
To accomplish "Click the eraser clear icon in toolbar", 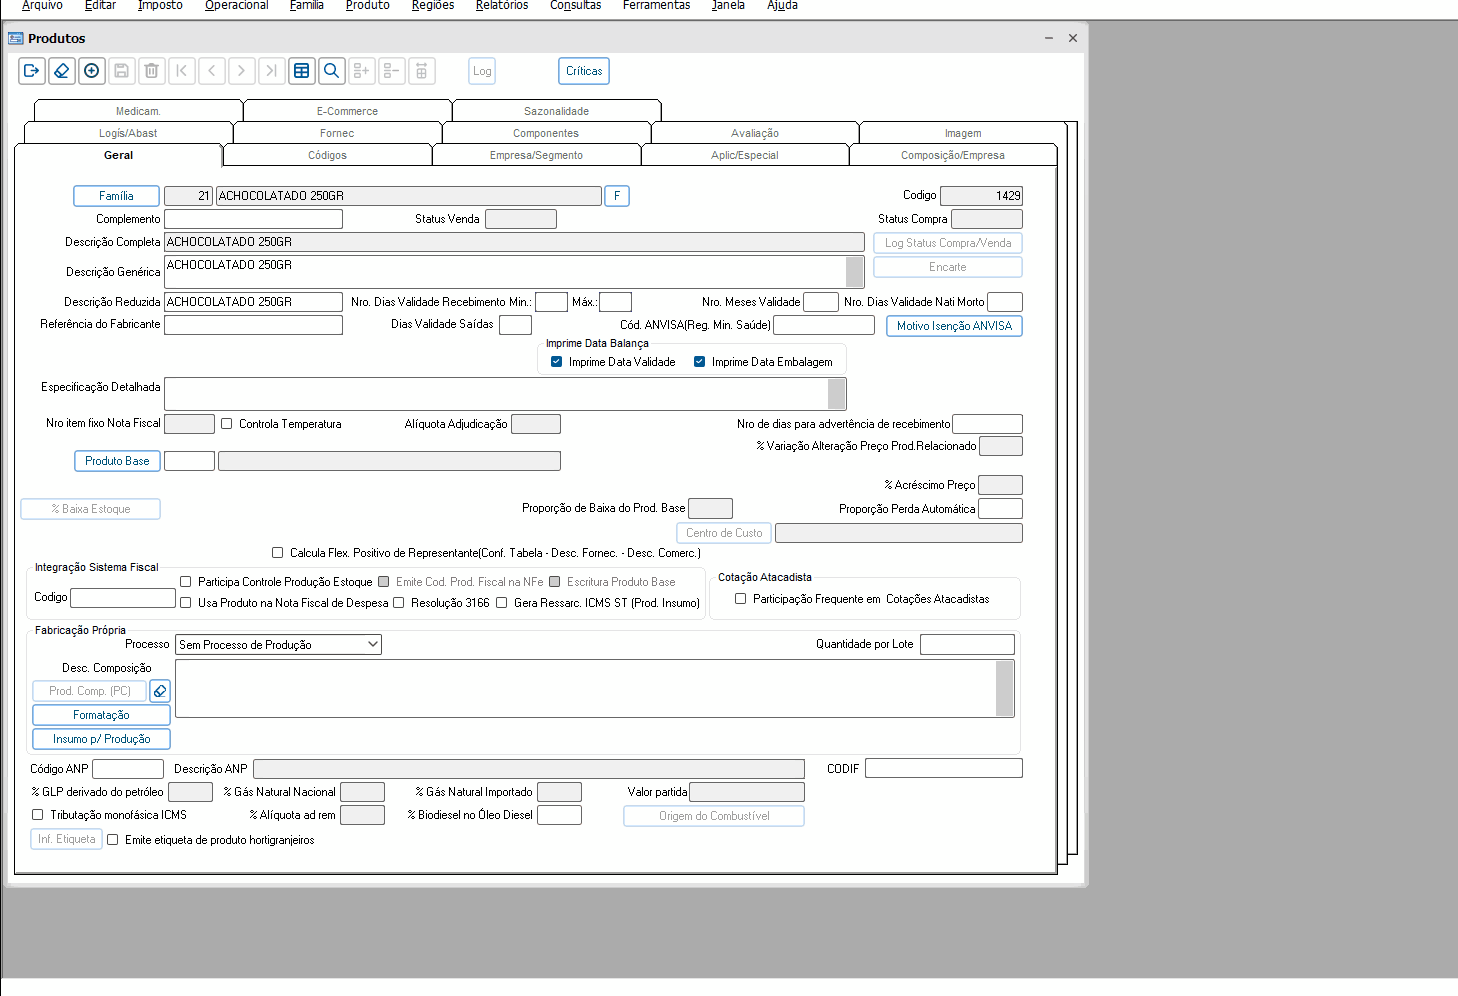I will coord(62,71).
